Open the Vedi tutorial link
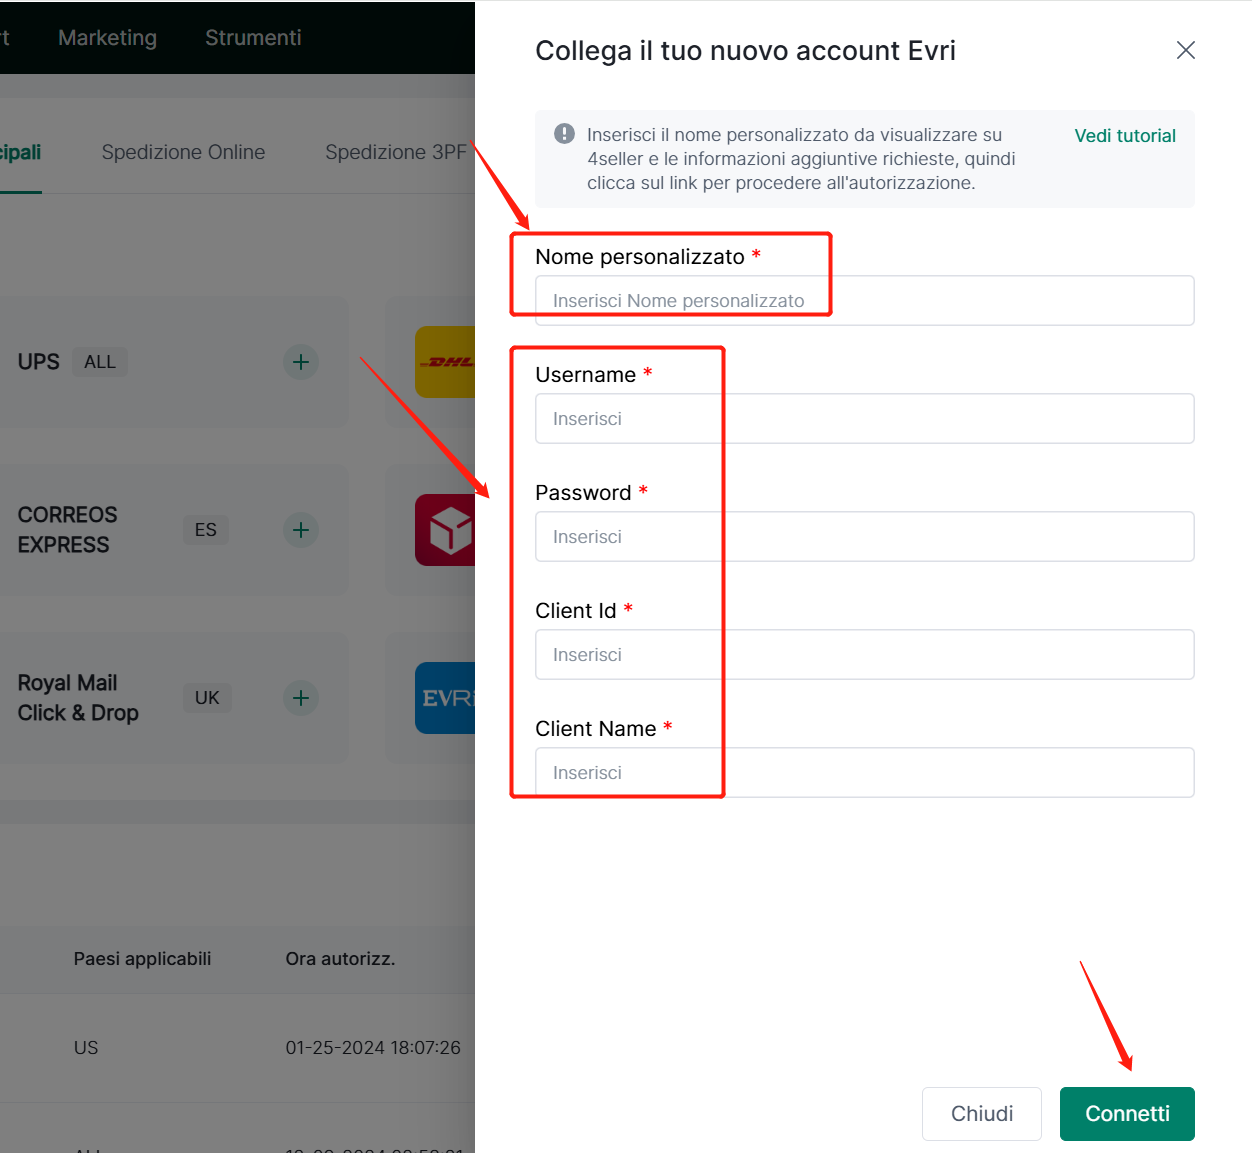The image size is (1252, 1153). (1125, 136)
